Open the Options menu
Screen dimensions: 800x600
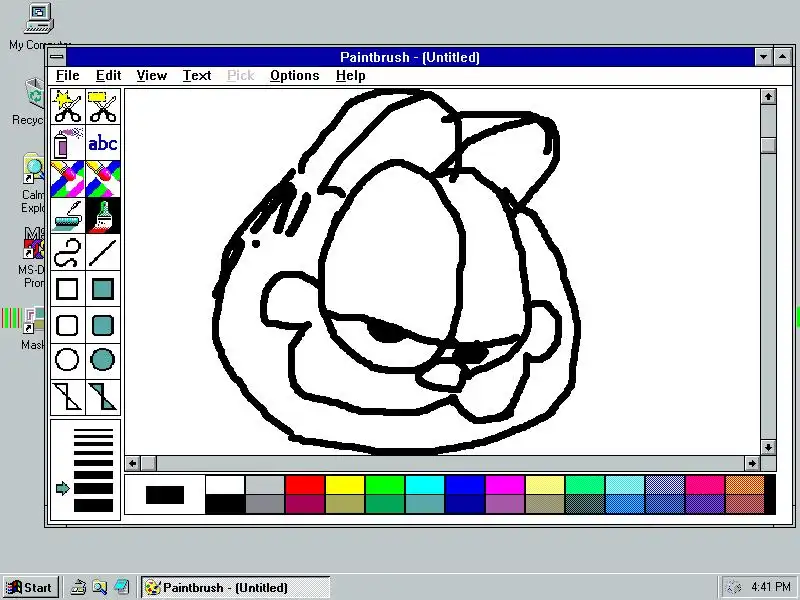(x=294, y=76)
